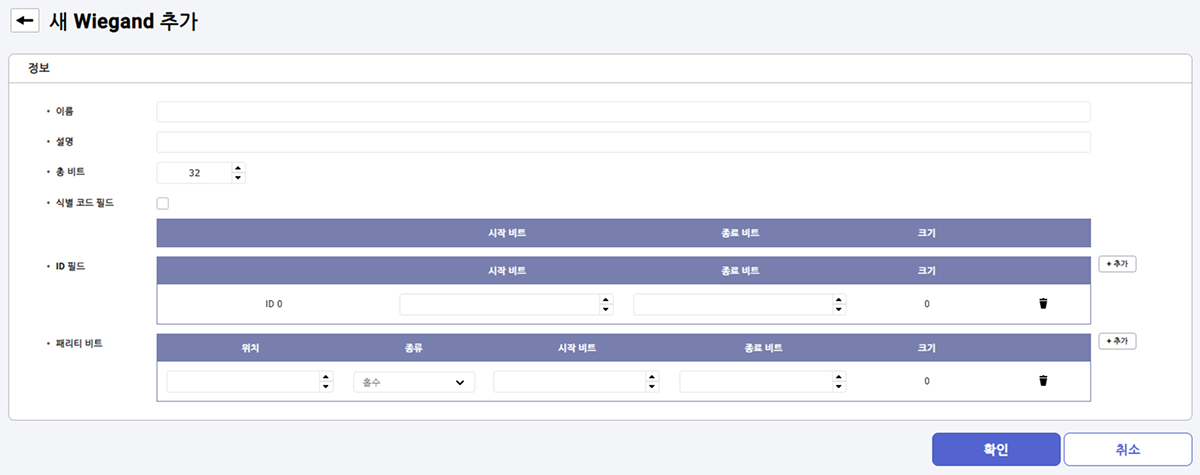Delete the parity bit row
The width and height of the screenshot is (1200, 475).
1043,381
